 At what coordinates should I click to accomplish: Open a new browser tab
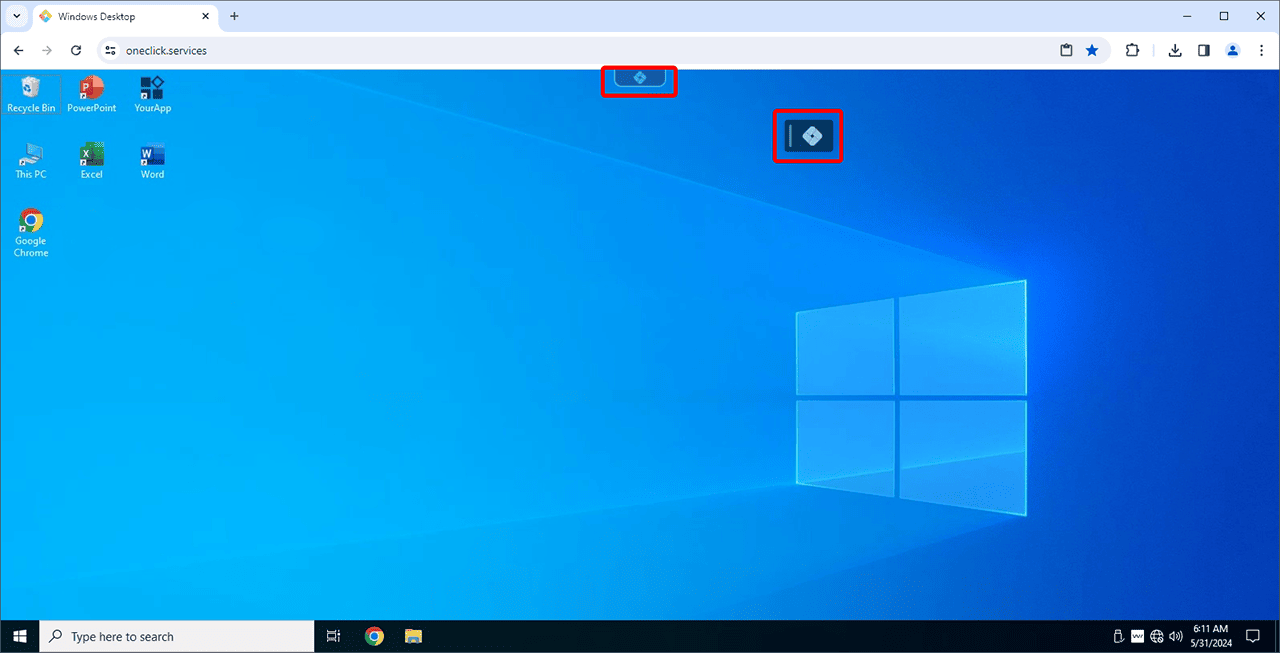coord(234,16)
